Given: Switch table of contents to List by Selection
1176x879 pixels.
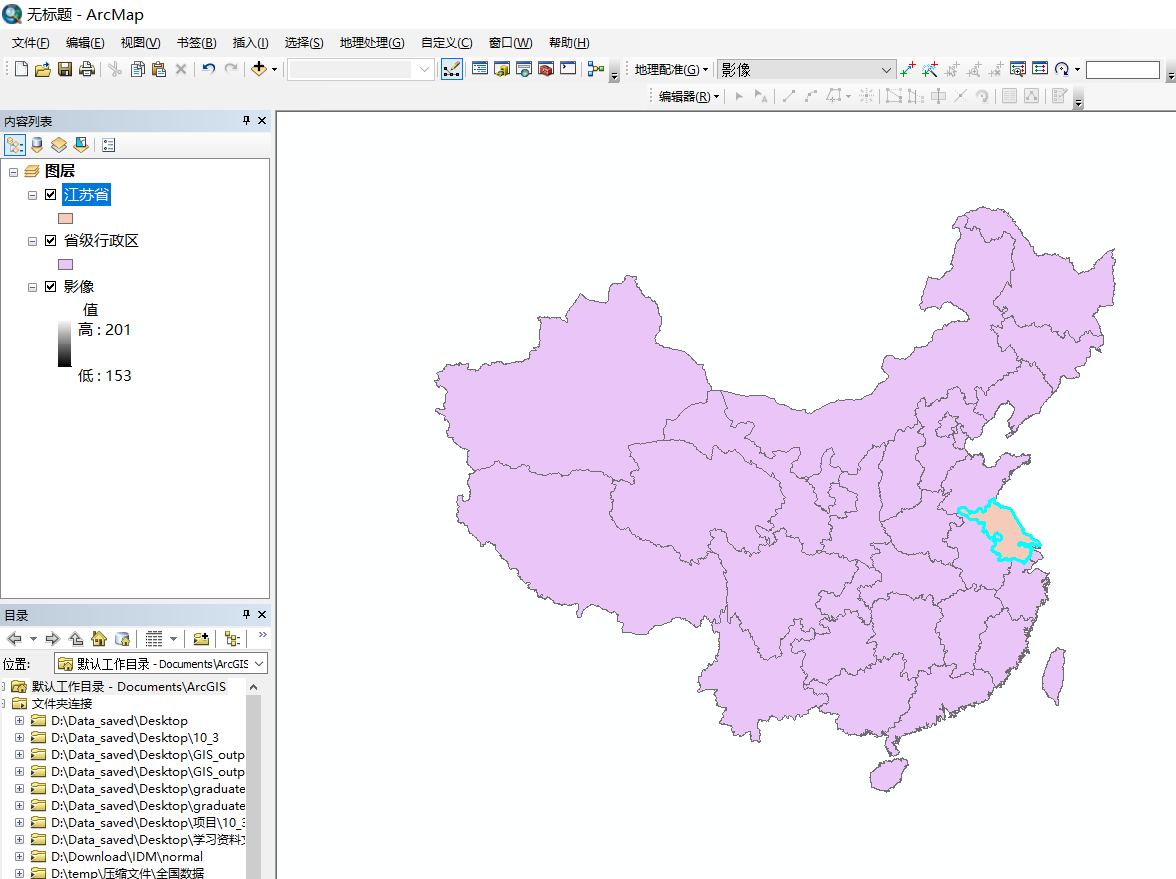Looking at the screenshot, I should pos(80,145).
